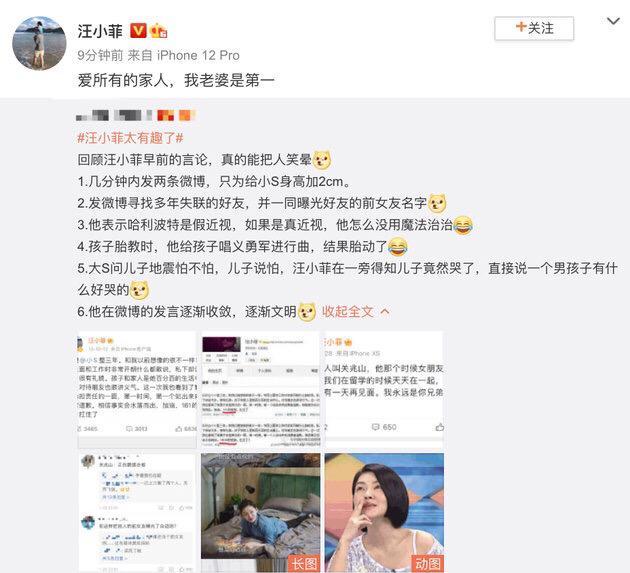Open the 动图 woman thinking thumbnail

pos(384,512)
